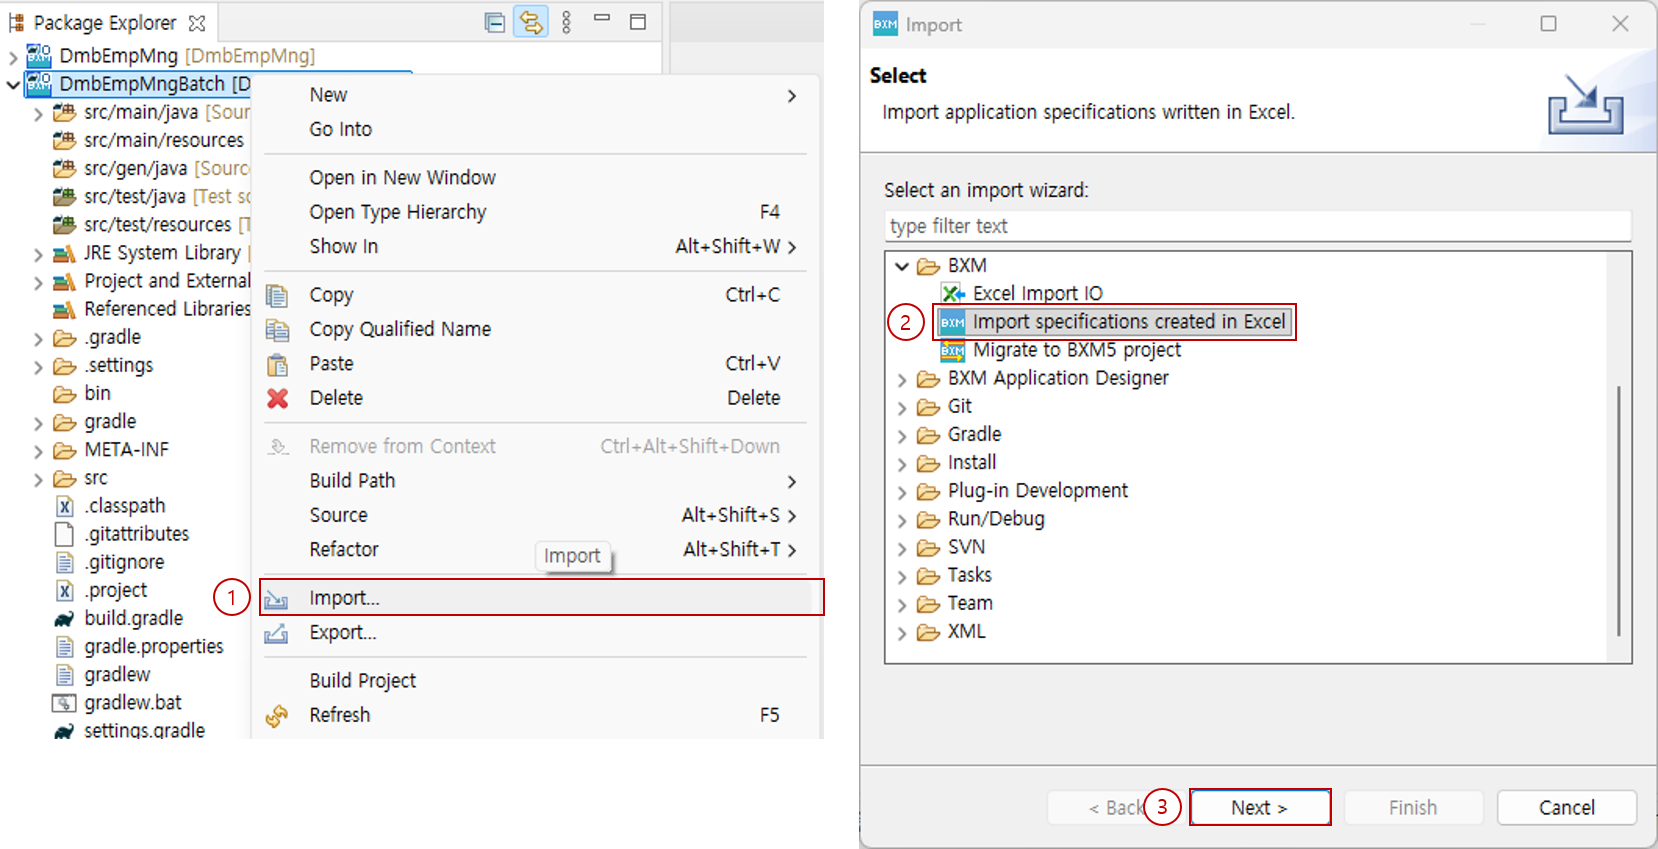Select Migrate to BXM5 project
Viewport: 1658px width, 849px height.
pyautogui.click(x=1062, y=350)
